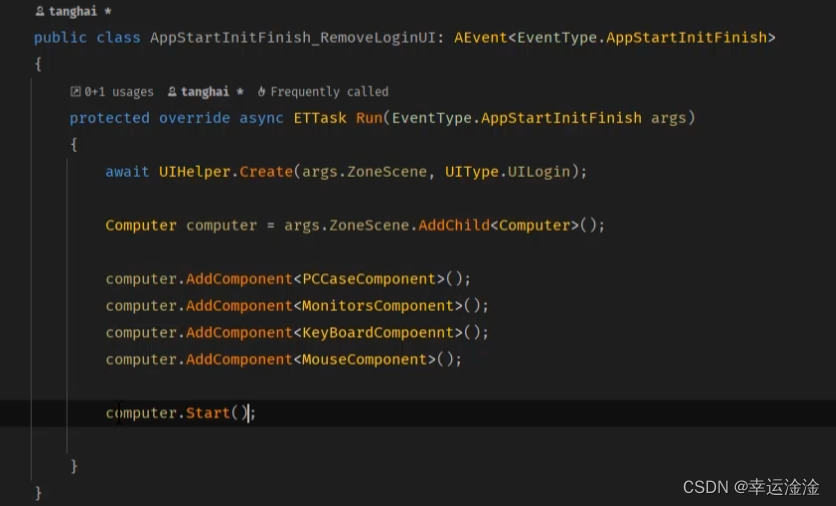Click 'MonitorsComponent' type argument

point(378,306)
